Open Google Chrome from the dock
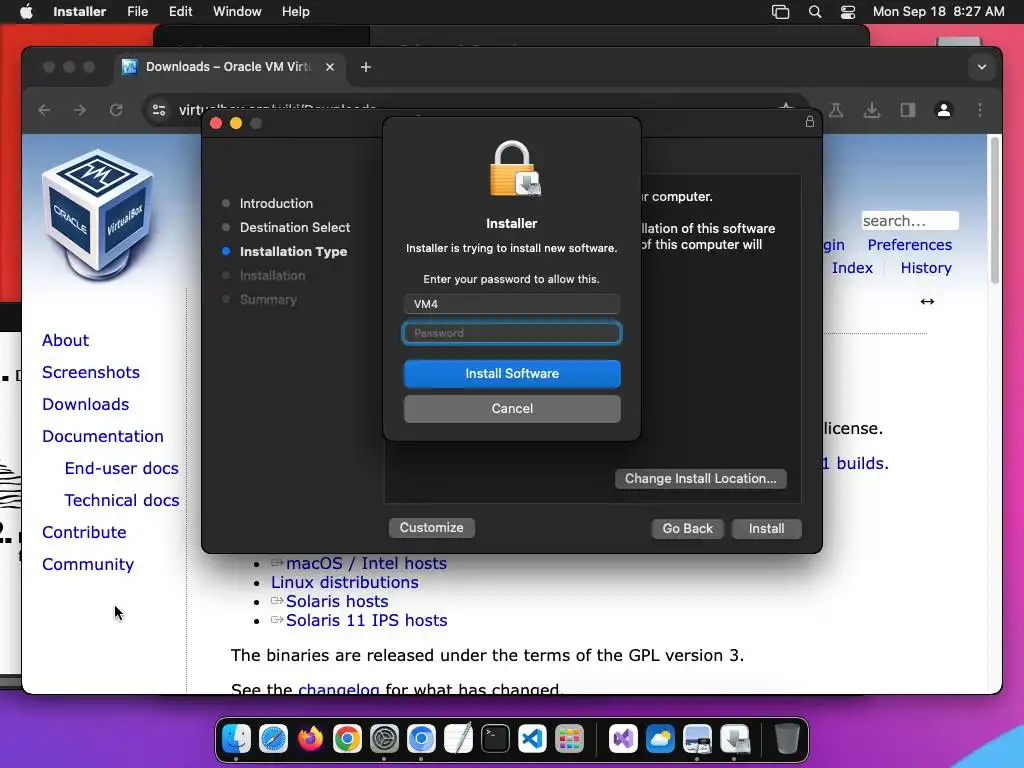 347,739
